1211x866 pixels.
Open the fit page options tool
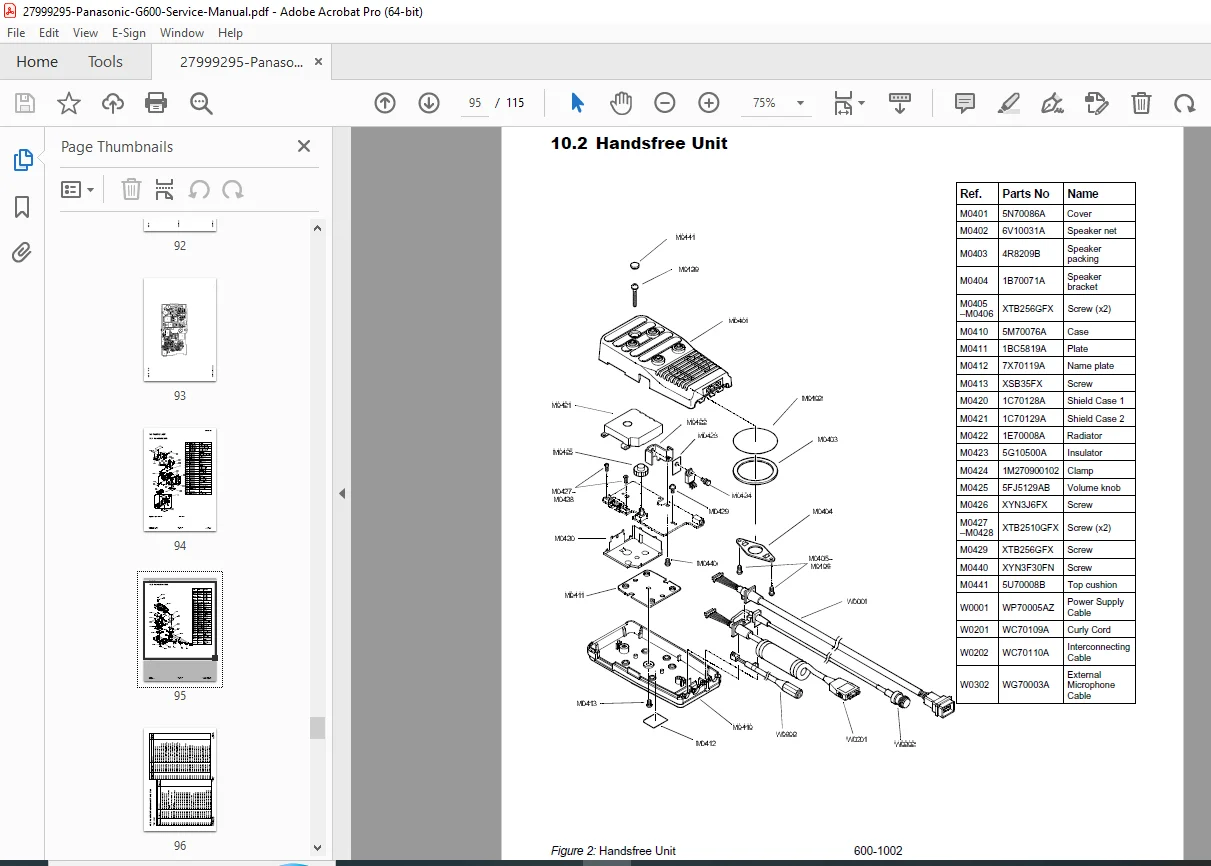click(x=849, y=103)
